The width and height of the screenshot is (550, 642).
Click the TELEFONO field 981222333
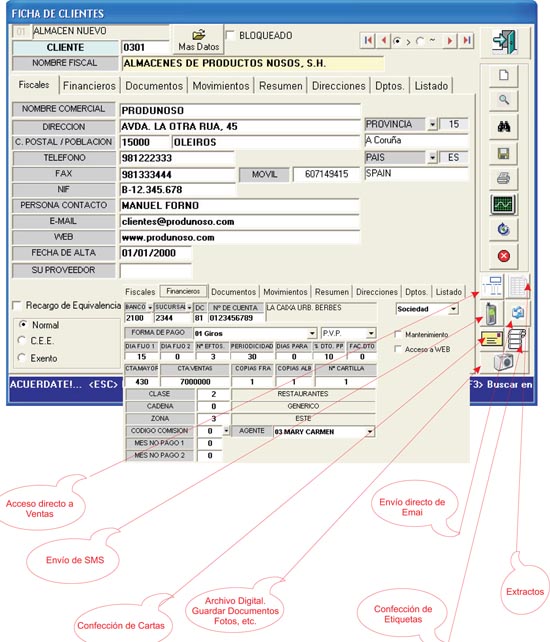[177, 158]
